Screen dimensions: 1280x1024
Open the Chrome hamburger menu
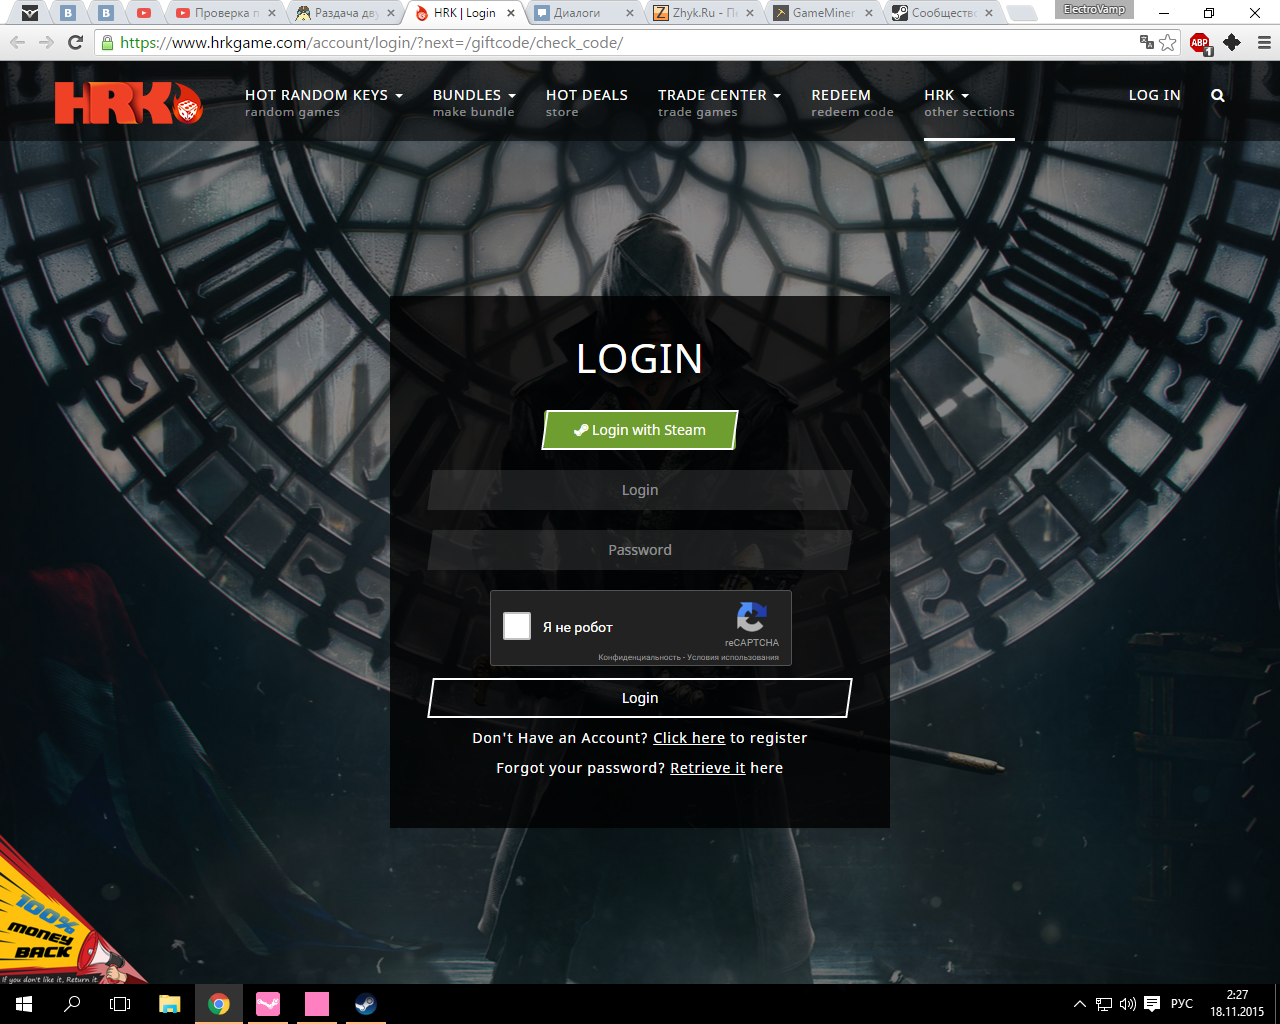pos(1263,42)
